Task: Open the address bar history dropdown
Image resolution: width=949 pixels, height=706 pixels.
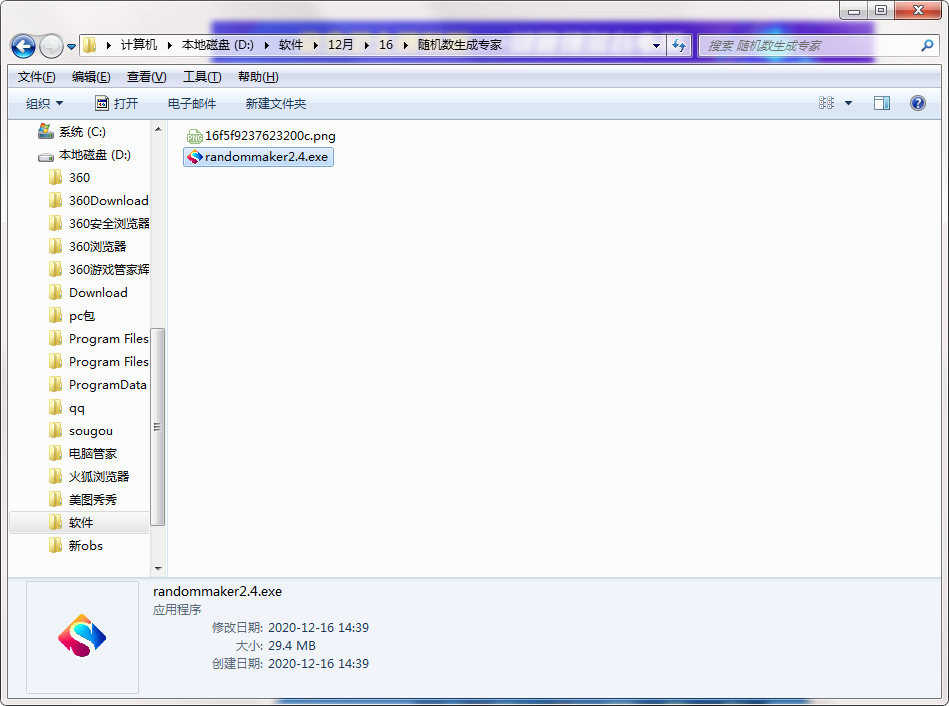Action: [656, 45]
